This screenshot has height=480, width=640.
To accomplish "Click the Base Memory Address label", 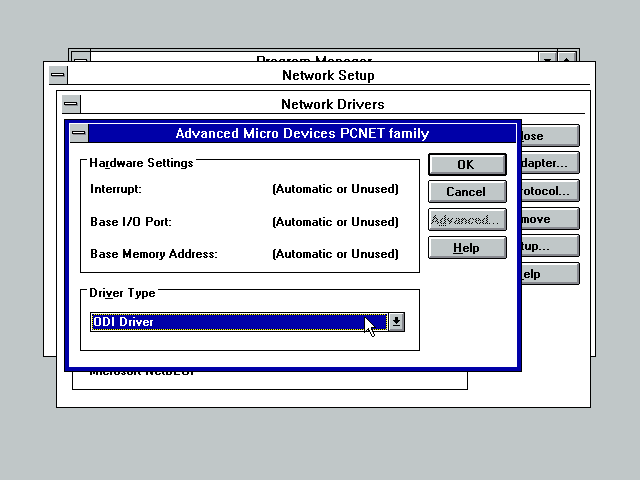I will pyautogui.click(x=154, y=254).
